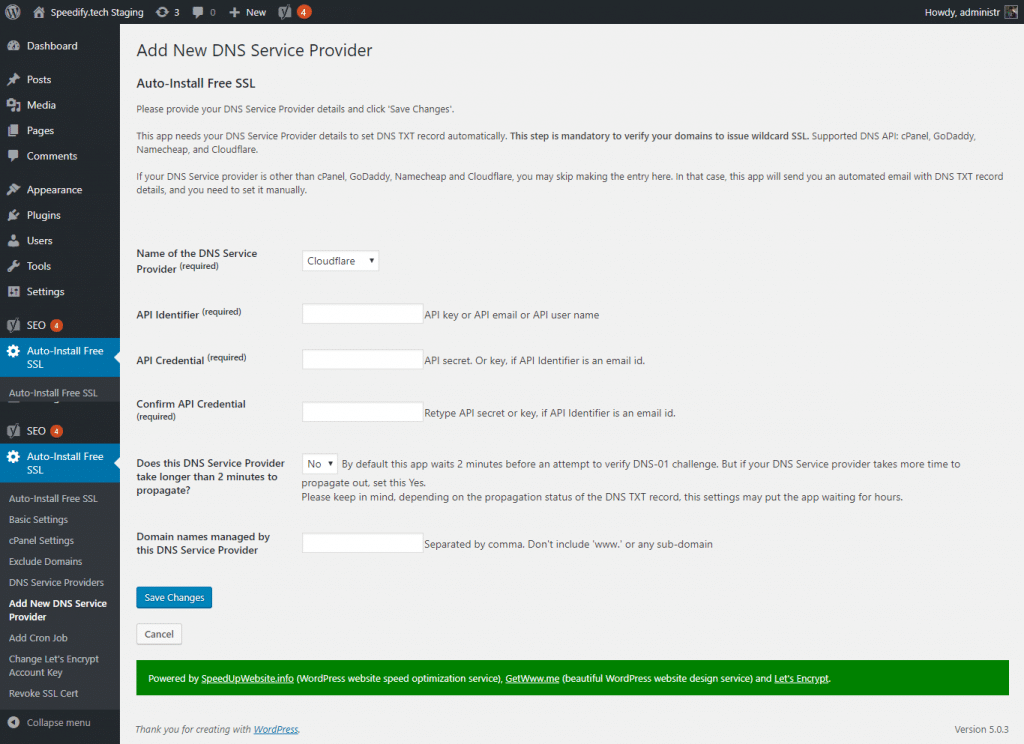The width and height of the screenshot is (1024, 744).
Task: Open the Let's Encrypt footer link
Action: [x=801, y=678]
